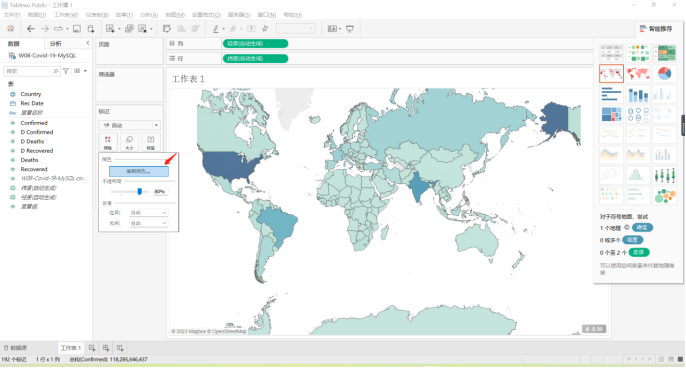Toggle the Show Me panel button
Screen dimensions: 686x368
pyautogui.click(x=656, y=29)
